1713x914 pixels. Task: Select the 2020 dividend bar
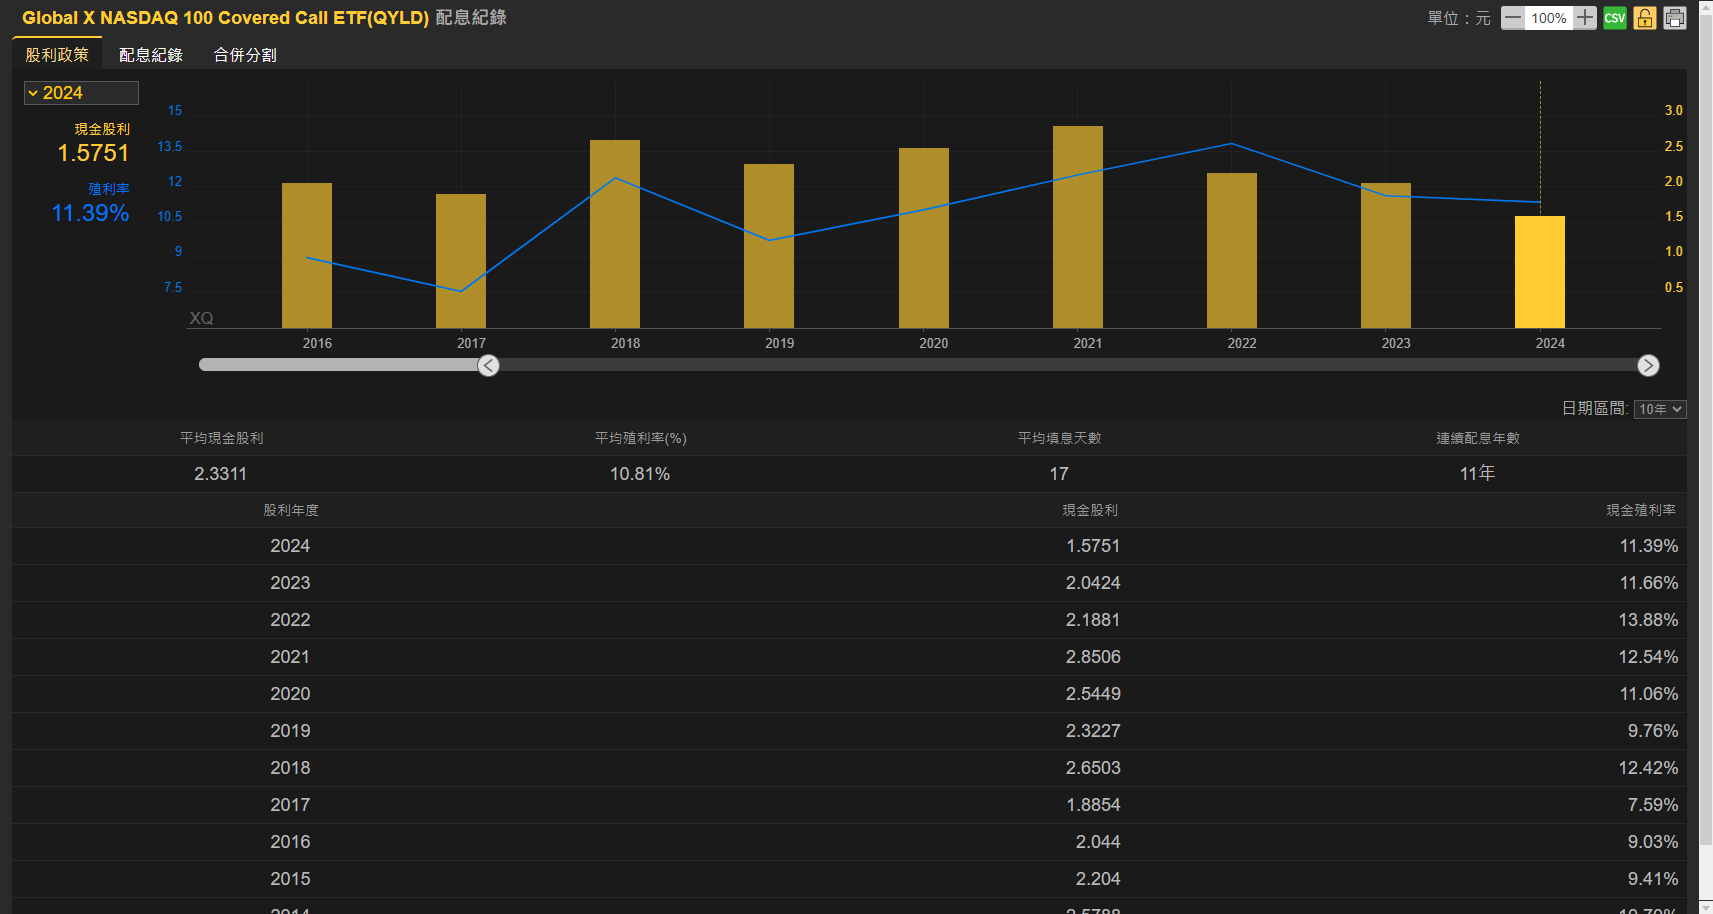coord(924,238)
